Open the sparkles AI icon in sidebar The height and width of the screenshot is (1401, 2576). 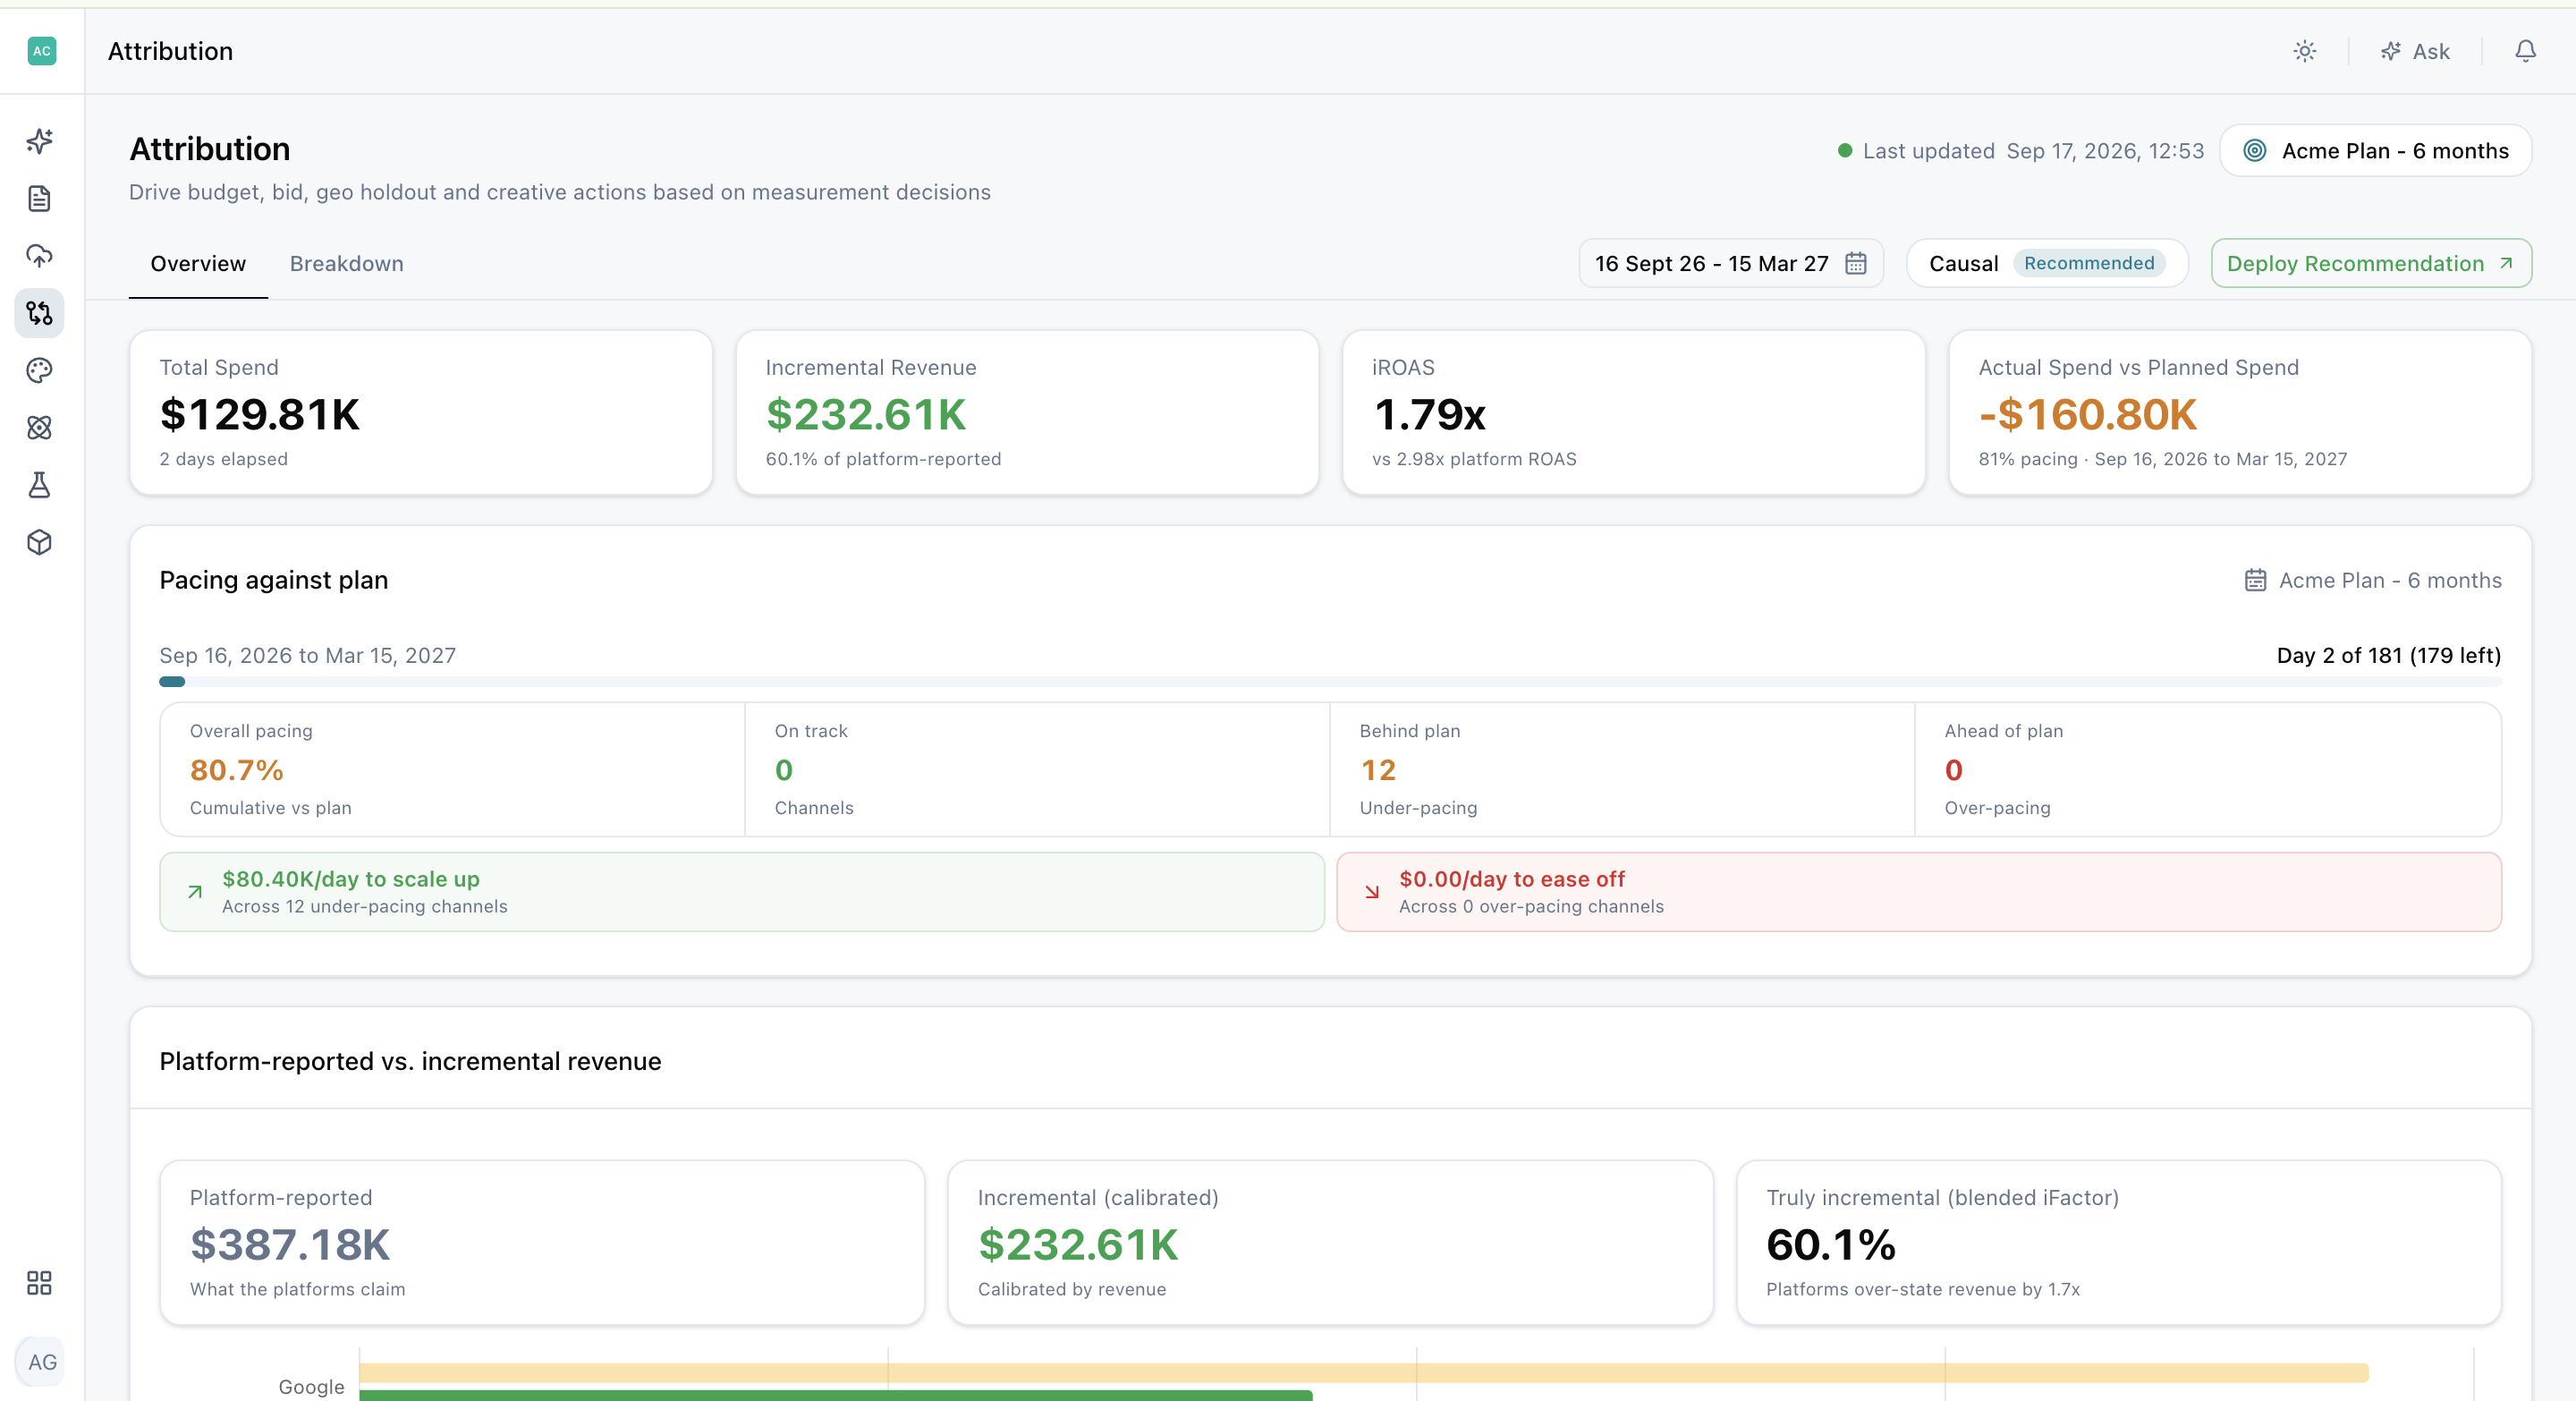pos(40,141)
